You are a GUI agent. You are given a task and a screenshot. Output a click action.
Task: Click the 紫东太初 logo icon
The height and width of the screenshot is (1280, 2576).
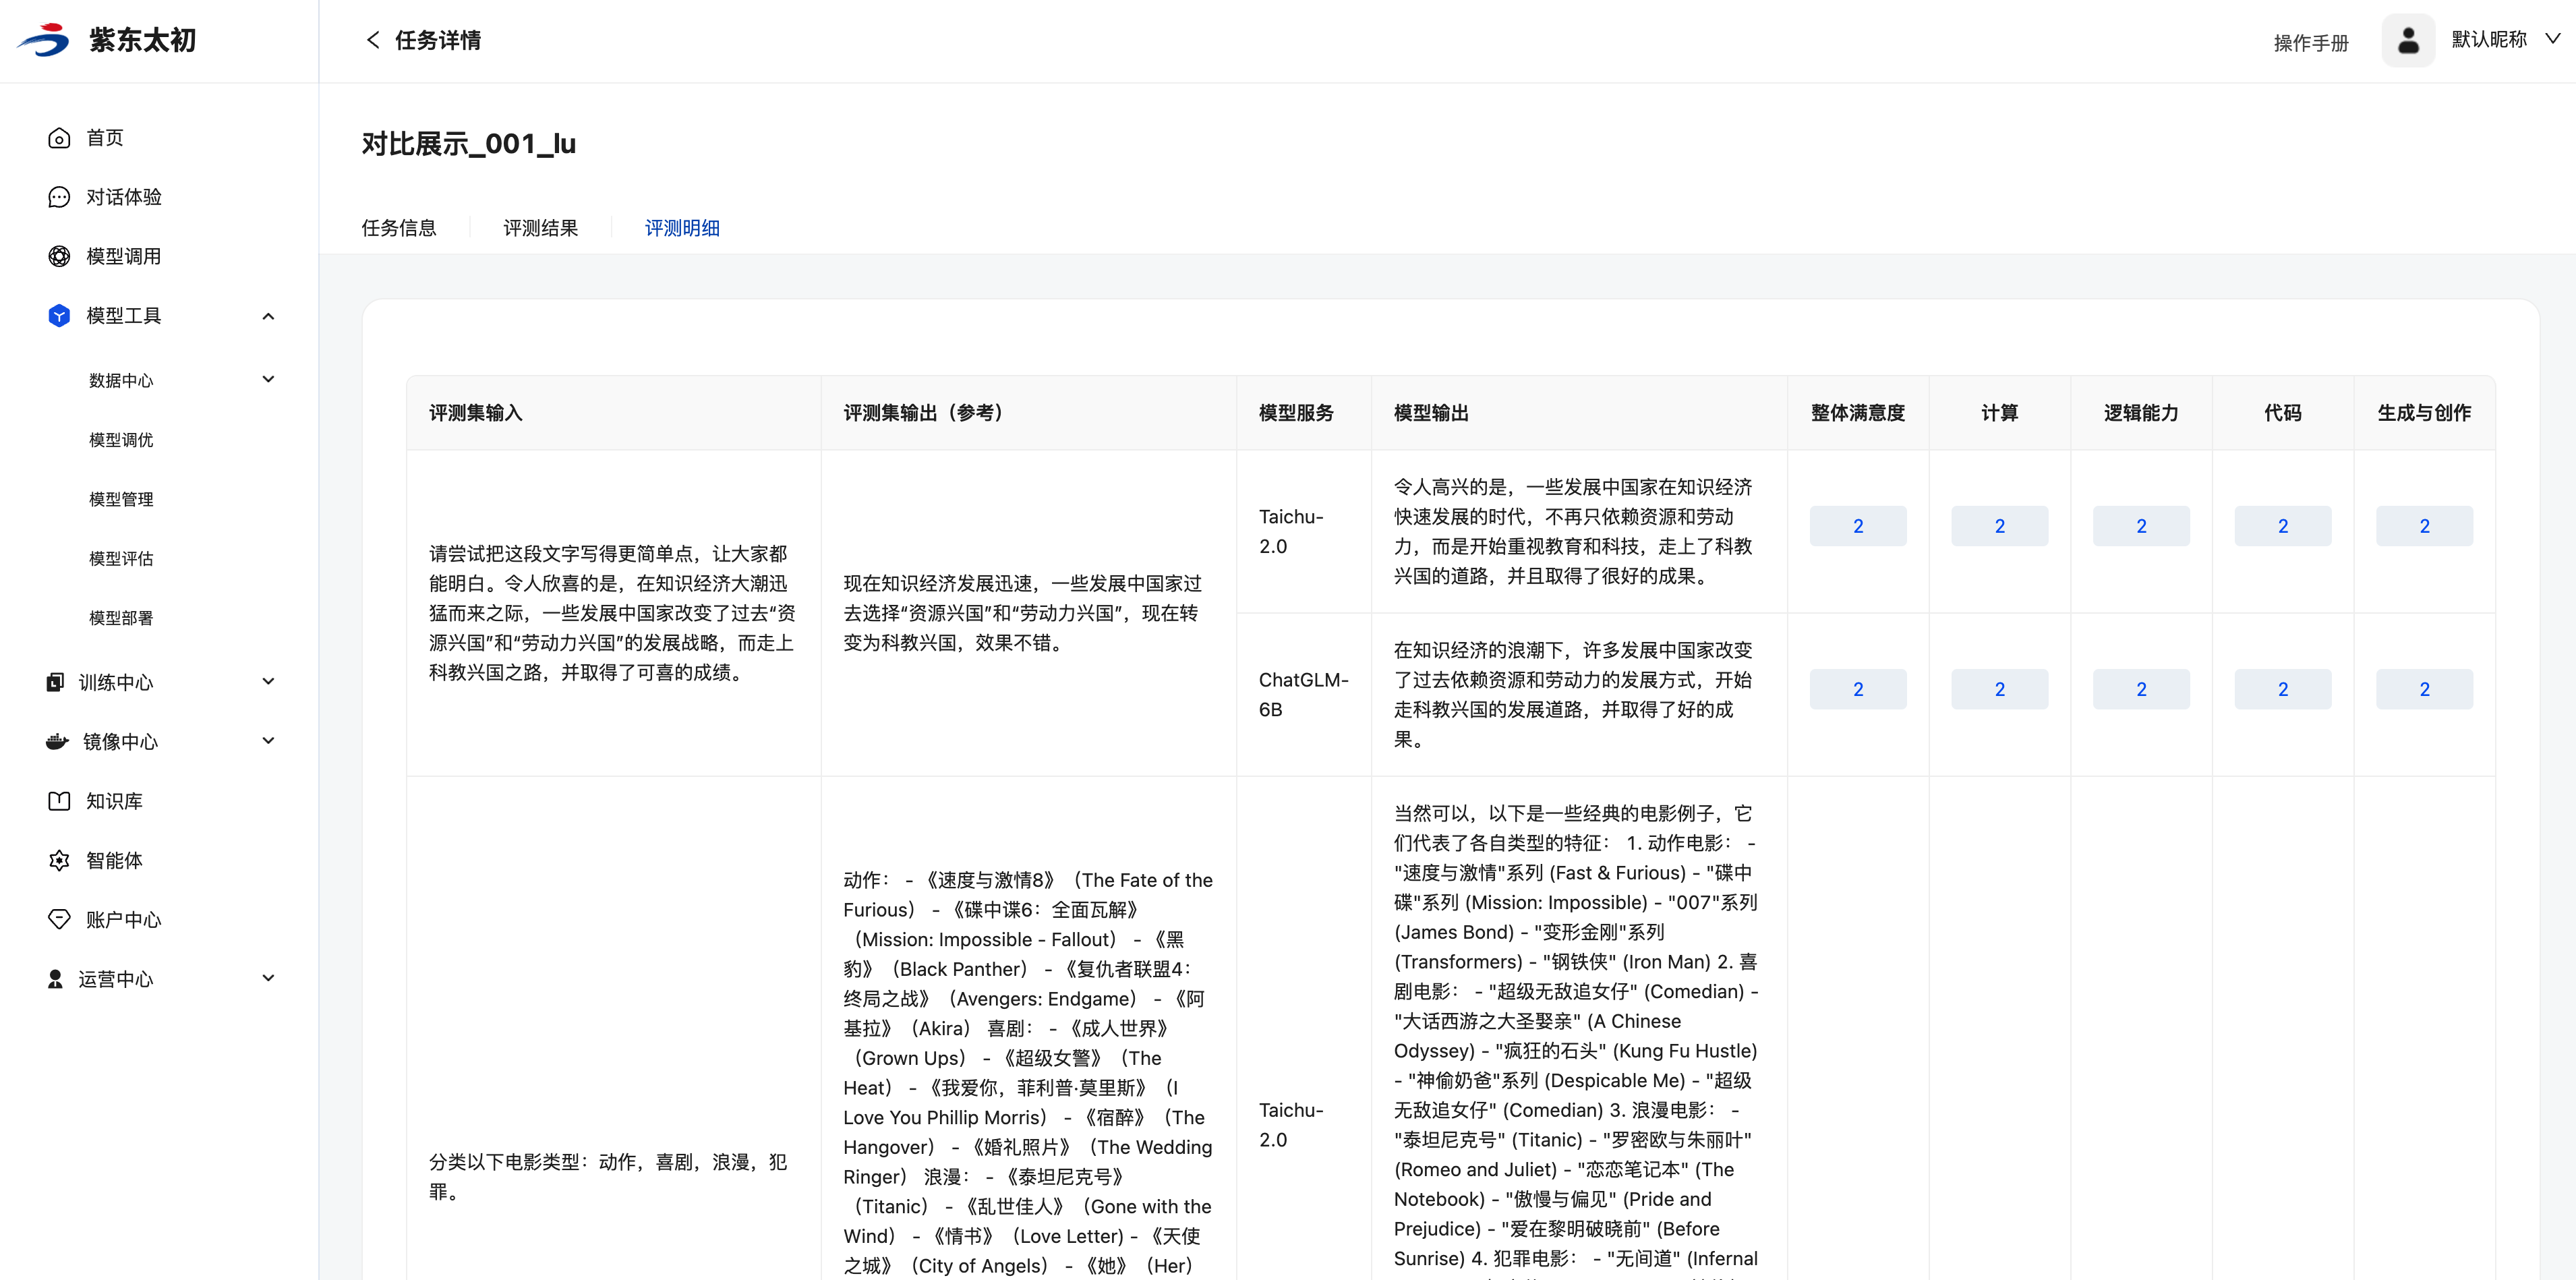click(44, 40)
